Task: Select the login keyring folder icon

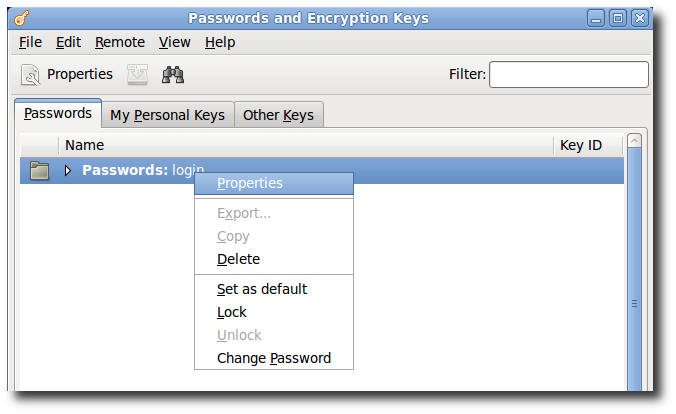Action: pyautogui.click(x=39, y=170)
